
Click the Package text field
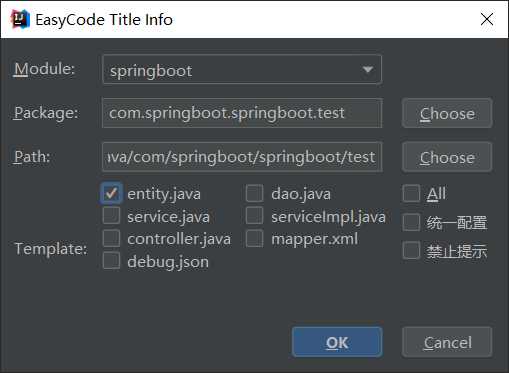[x=242, y=113]
